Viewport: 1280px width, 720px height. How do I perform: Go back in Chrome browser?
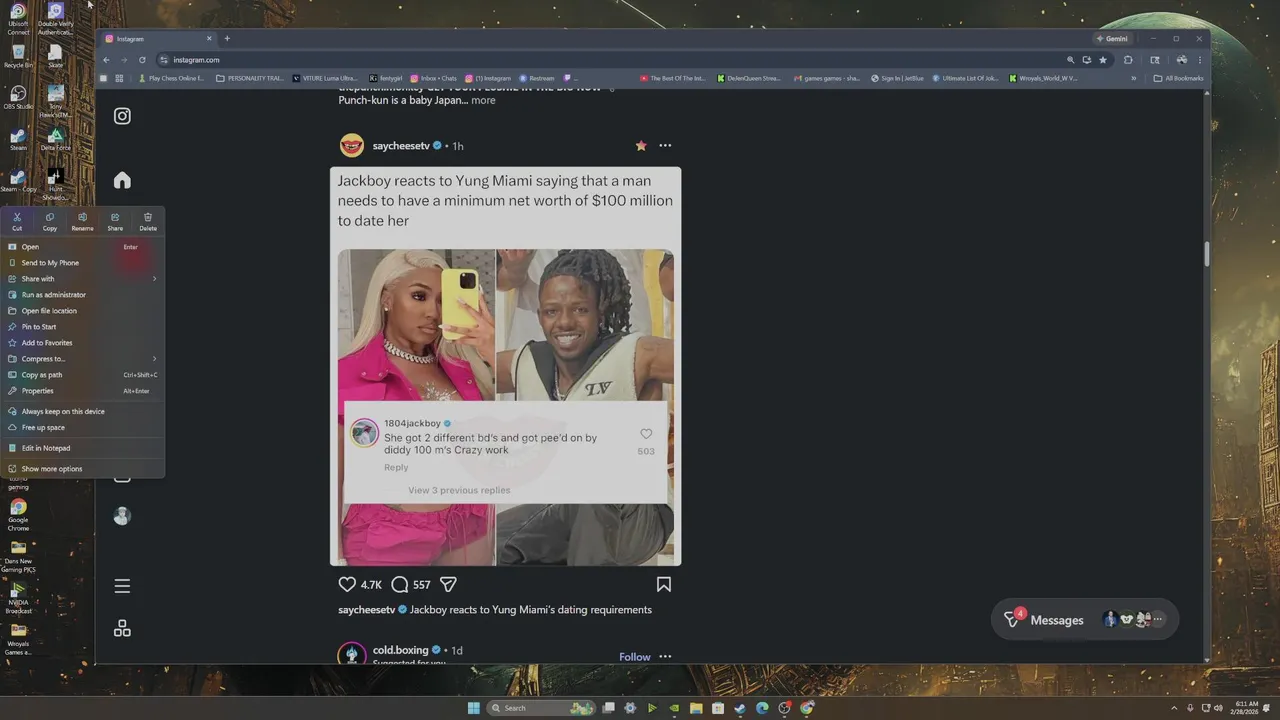(x=107, y=60)
